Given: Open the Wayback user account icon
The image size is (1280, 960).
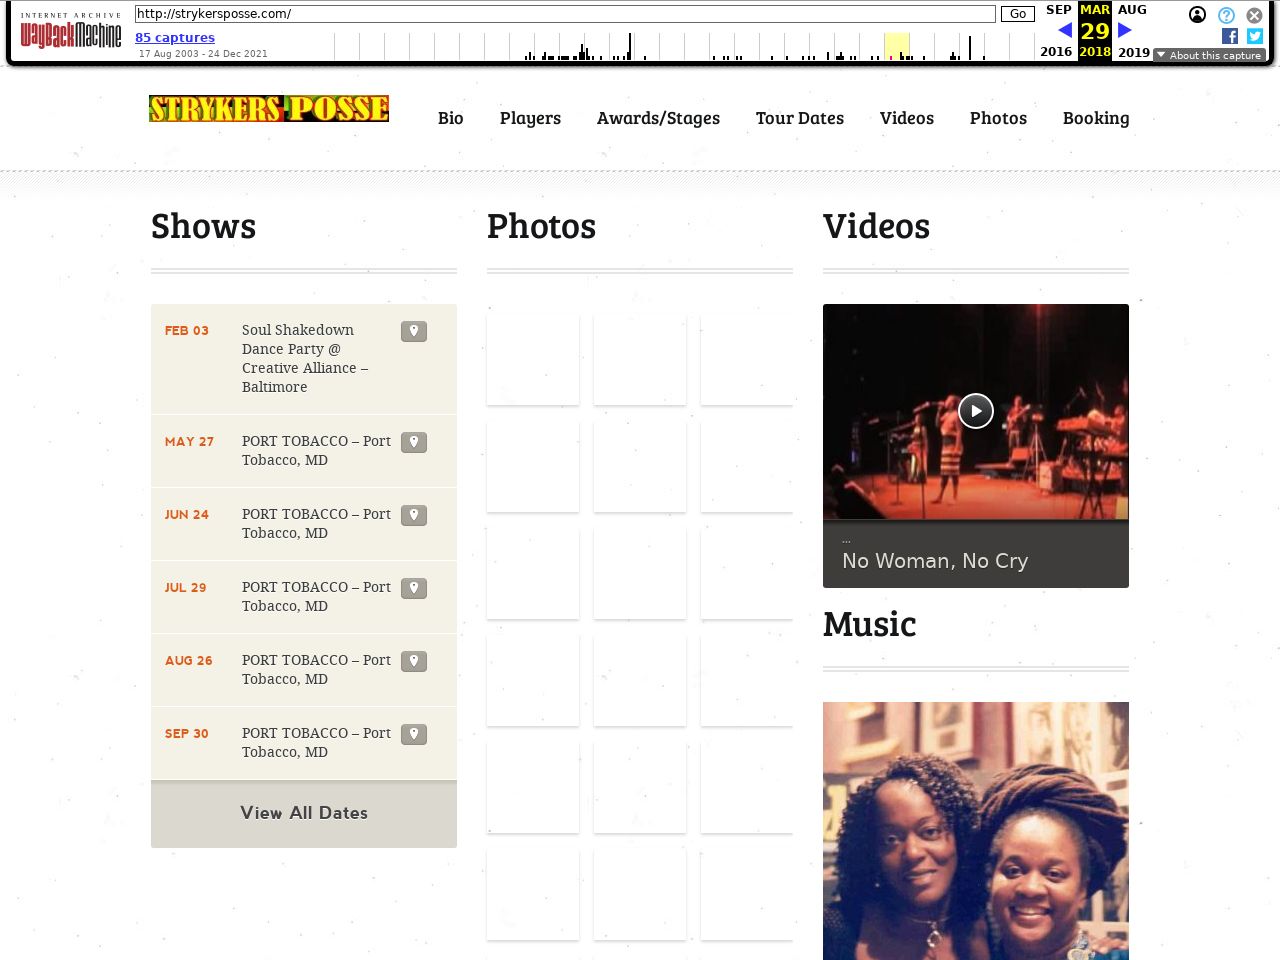Looking at the screenshot, I should (1197, 15).
